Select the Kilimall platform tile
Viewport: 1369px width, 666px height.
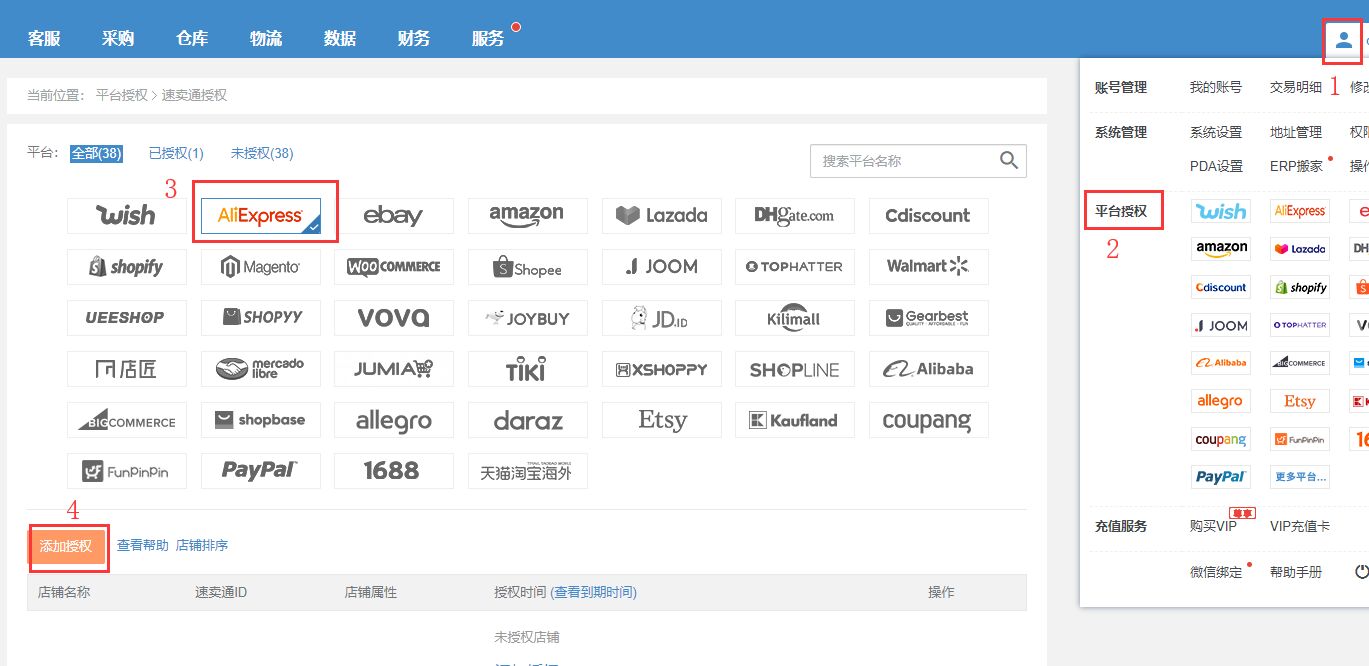click(795, 318)
